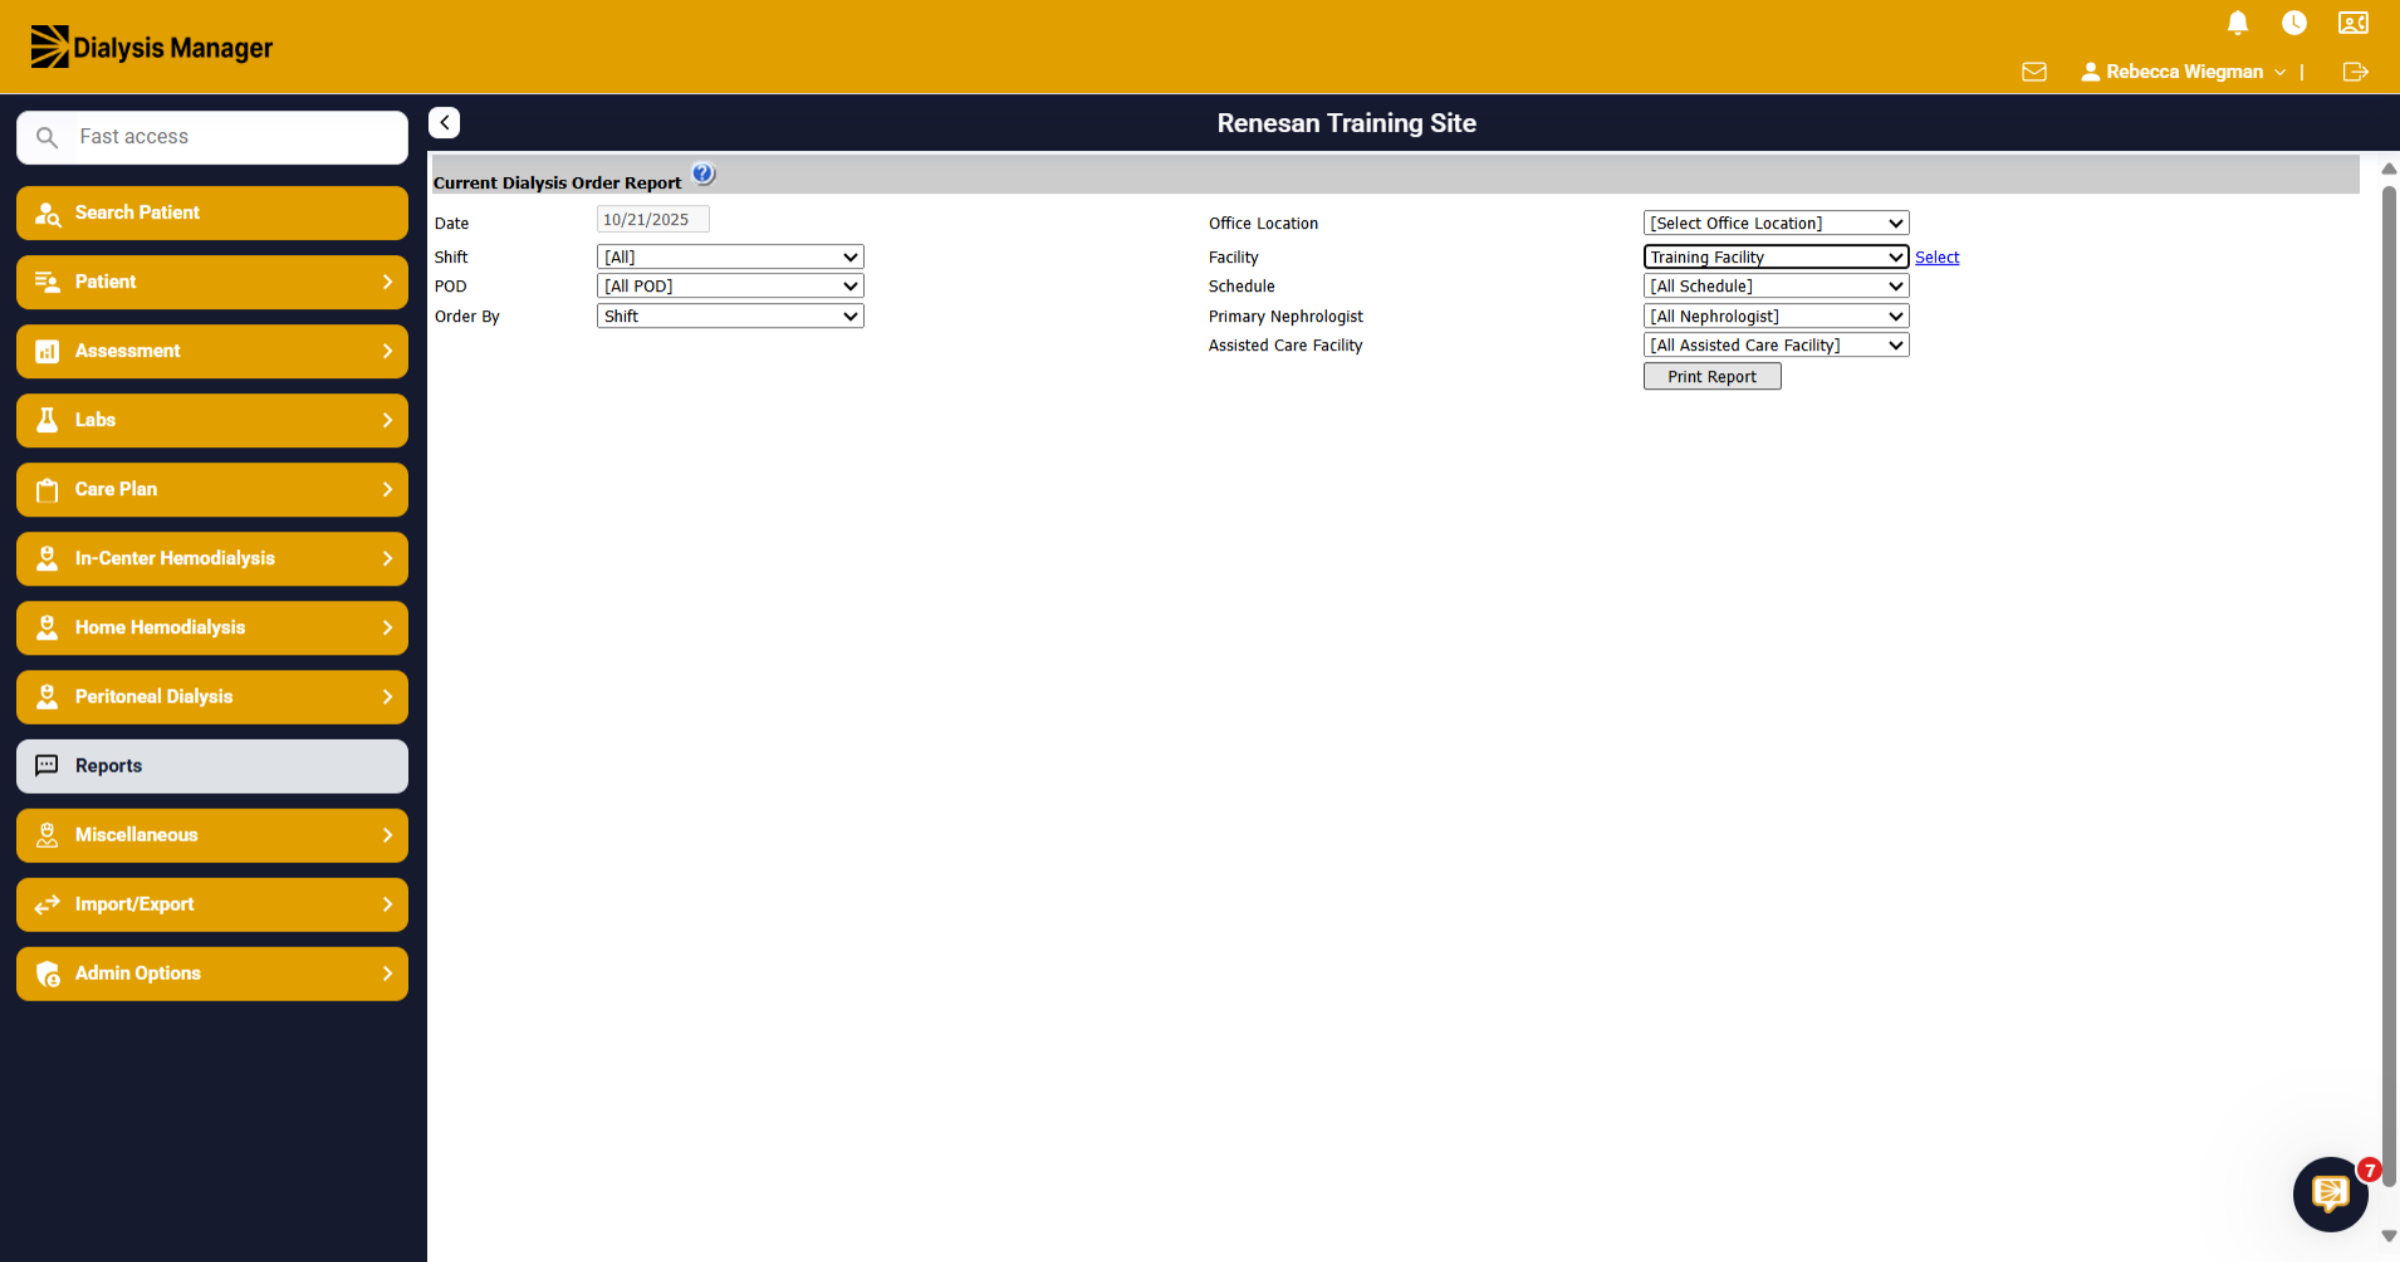
Task: Open the Order By dropdown
Action: point(730,316)
